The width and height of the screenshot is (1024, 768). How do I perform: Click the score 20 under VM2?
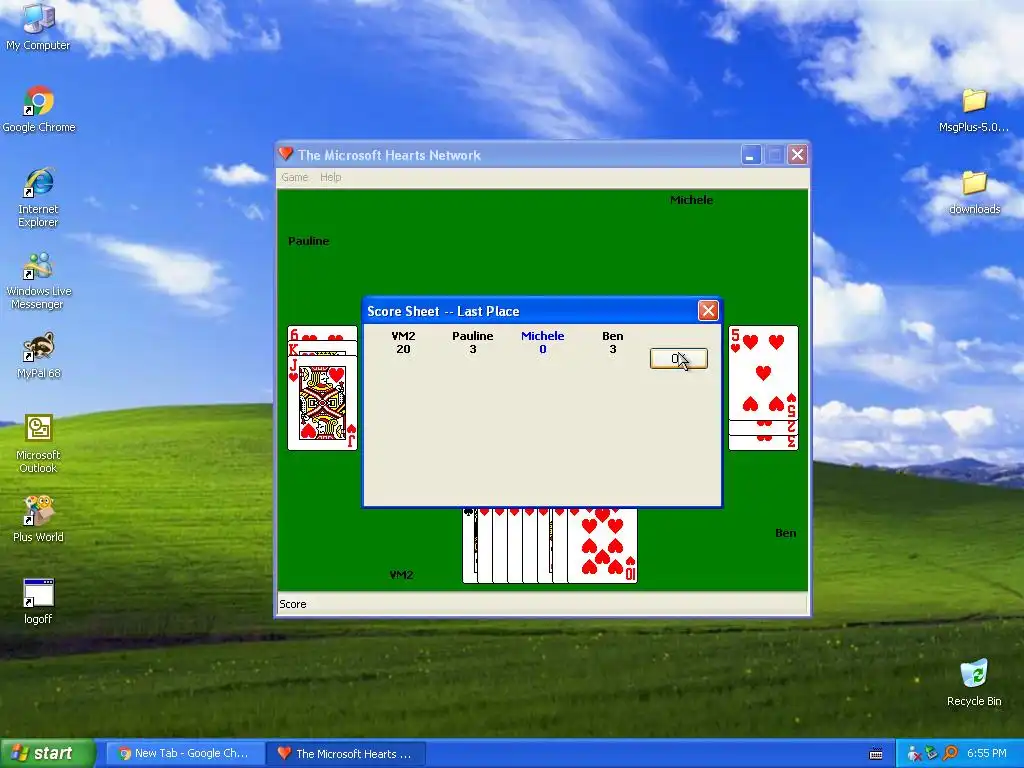(x=404, y=349)
